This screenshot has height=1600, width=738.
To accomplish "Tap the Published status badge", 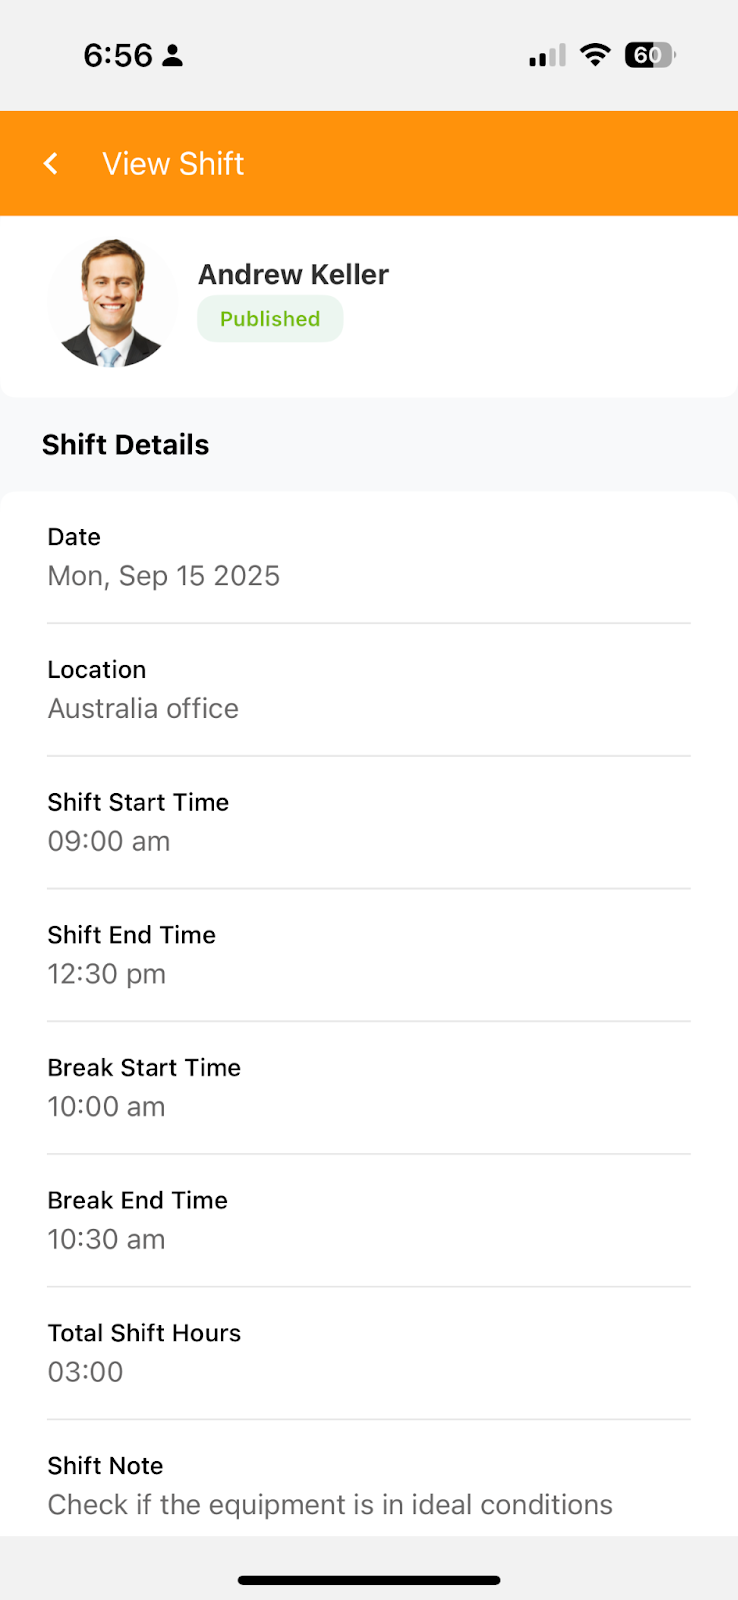I will [270, 319].
